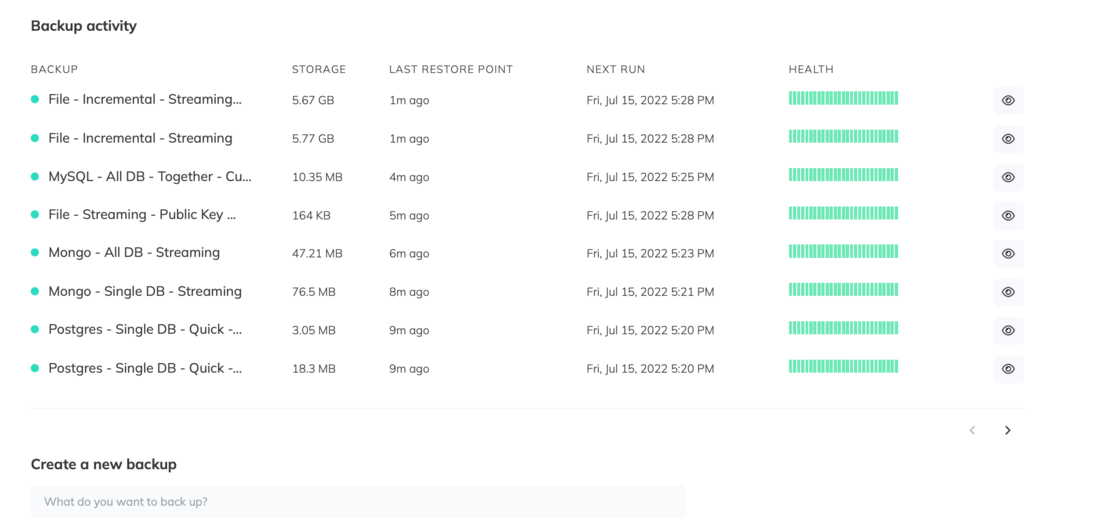Click health bar of Mongo Single DB Streaming
The width and height of the screenshot is (1120, 523).
[843, 290]
